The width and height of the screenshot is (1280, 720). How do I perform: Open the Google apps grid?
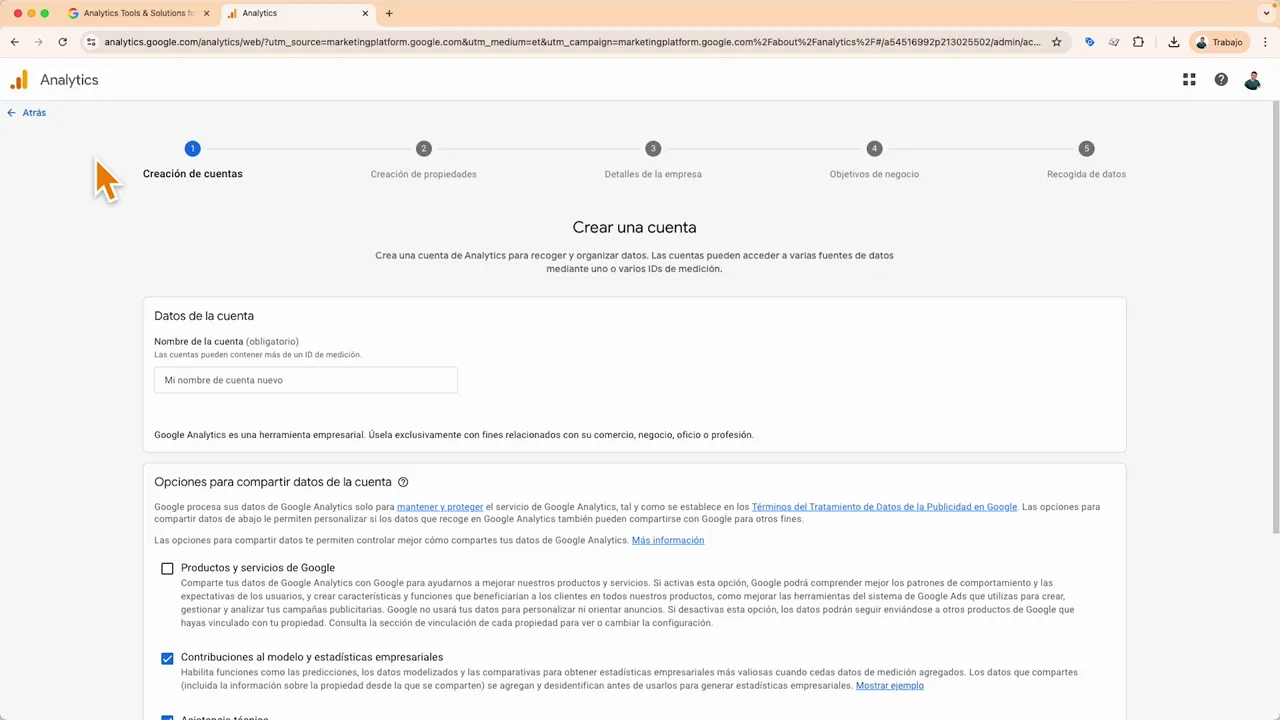pos(1189,79)
